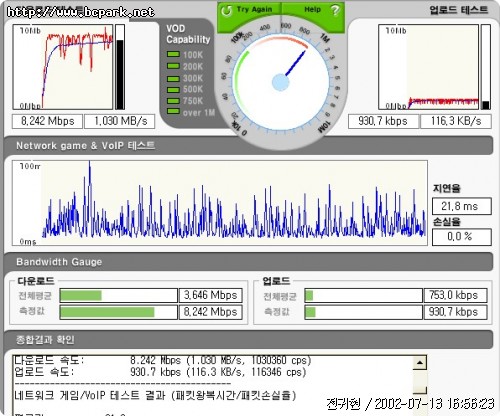
Task: Click the 종합결과 확인 section header
Action: (248, 340)
